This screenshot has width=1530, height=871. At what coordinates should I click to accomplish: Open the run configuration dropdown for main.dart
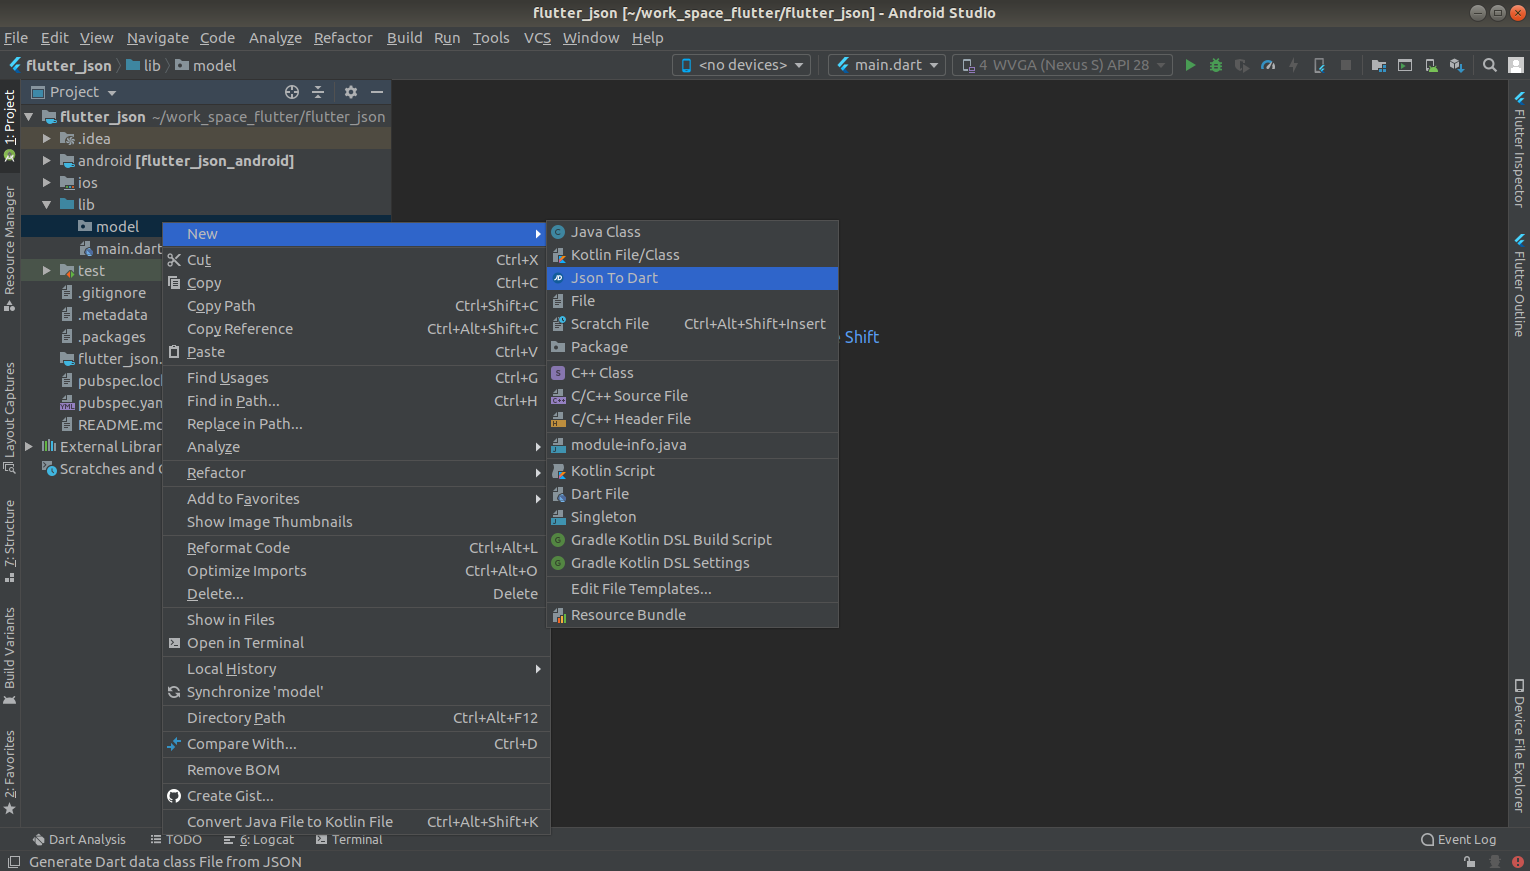[x=886, y=65]
